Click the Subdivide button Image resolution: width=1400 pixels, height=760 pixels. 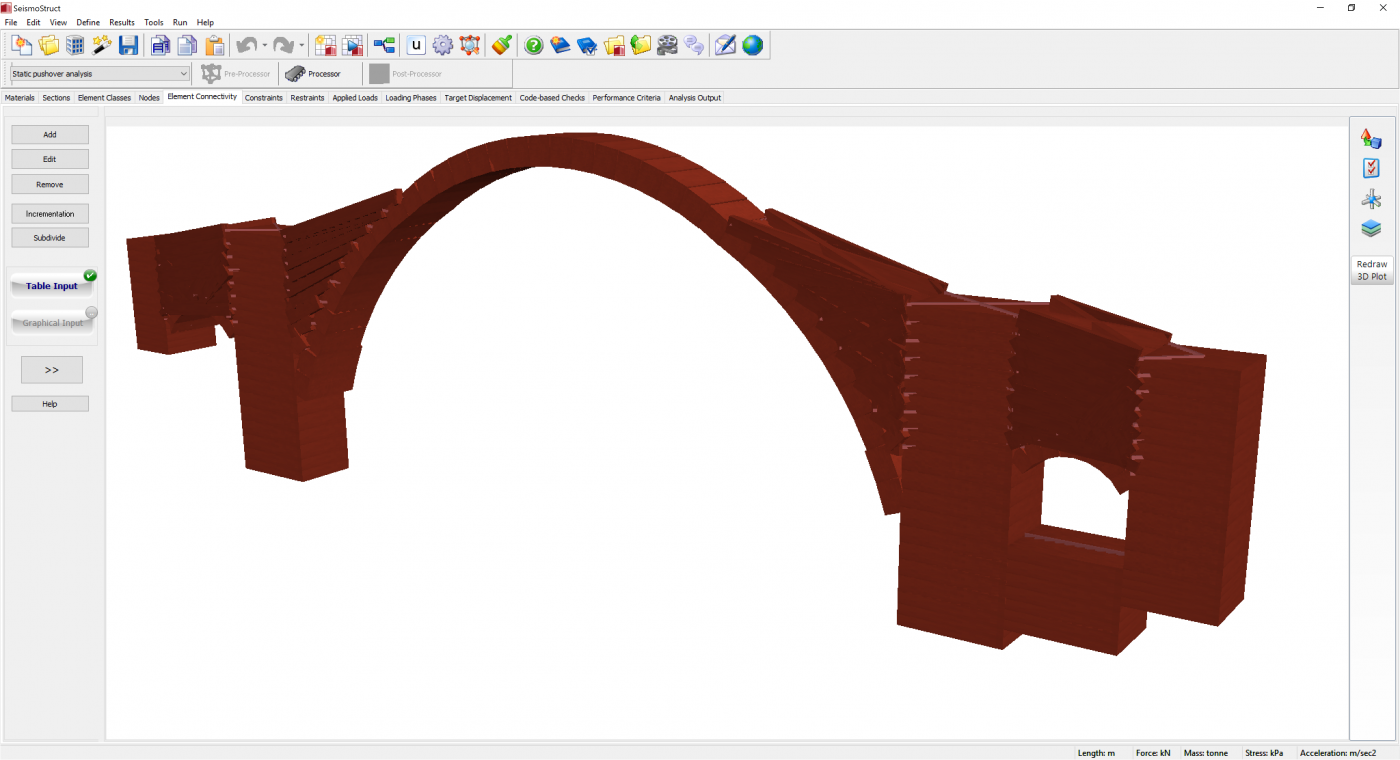(50, 238)
